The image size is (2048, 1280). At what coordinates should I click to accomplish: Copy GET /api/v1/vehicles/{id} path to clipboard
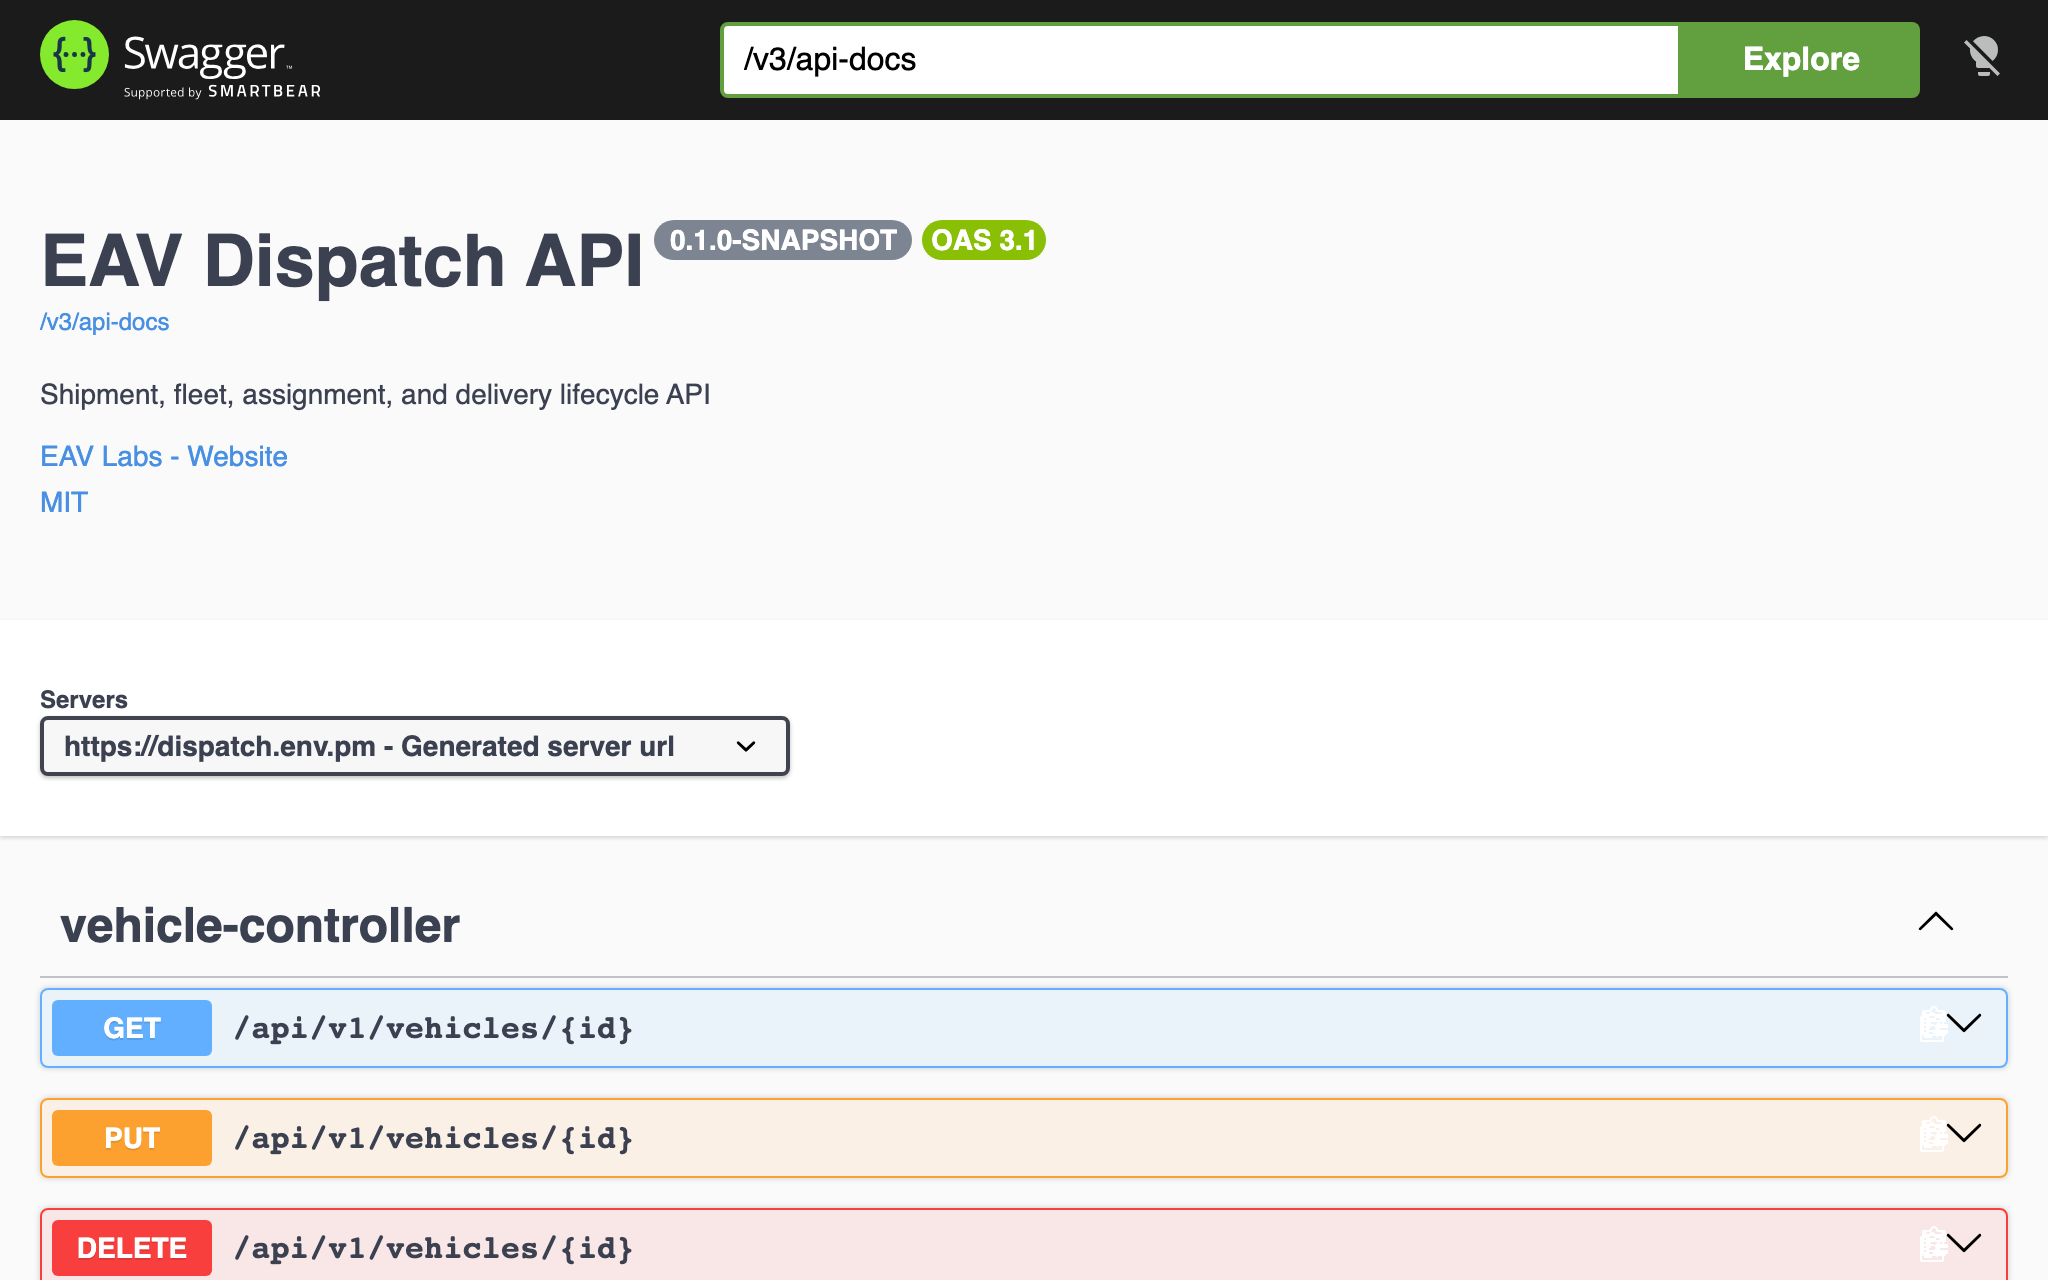click(x=1931, y=1027)
